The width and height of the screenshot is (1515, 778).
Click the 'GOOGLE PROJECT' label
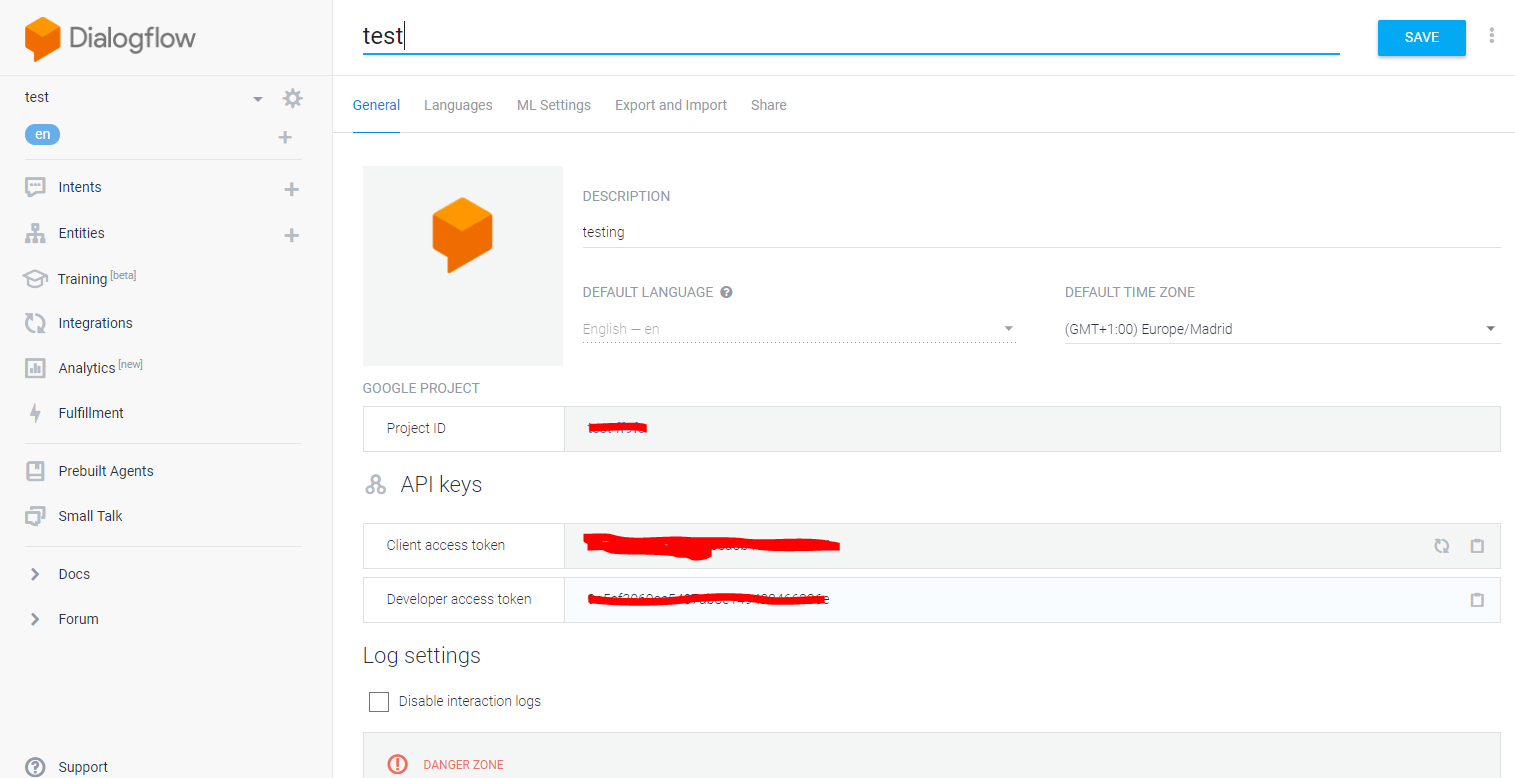[421, 388]
